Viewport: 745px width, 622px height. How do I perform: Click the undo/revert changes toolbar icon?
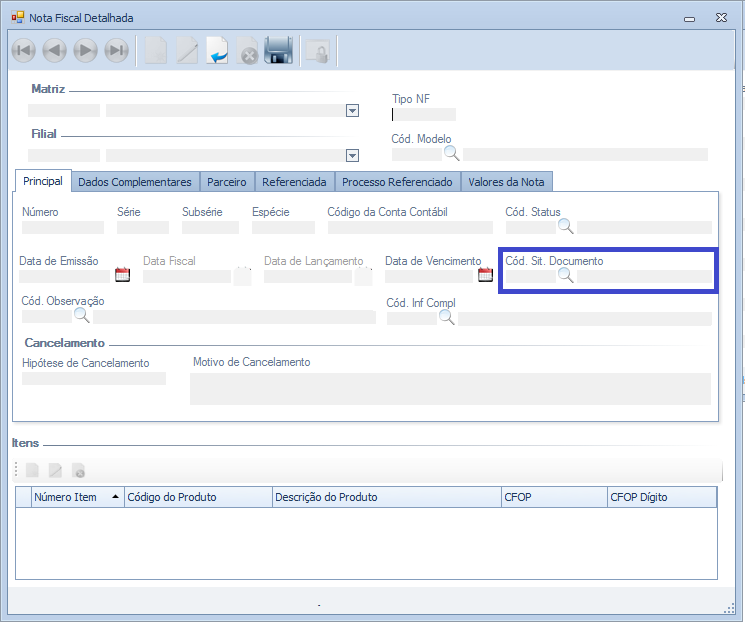(217, 51)
